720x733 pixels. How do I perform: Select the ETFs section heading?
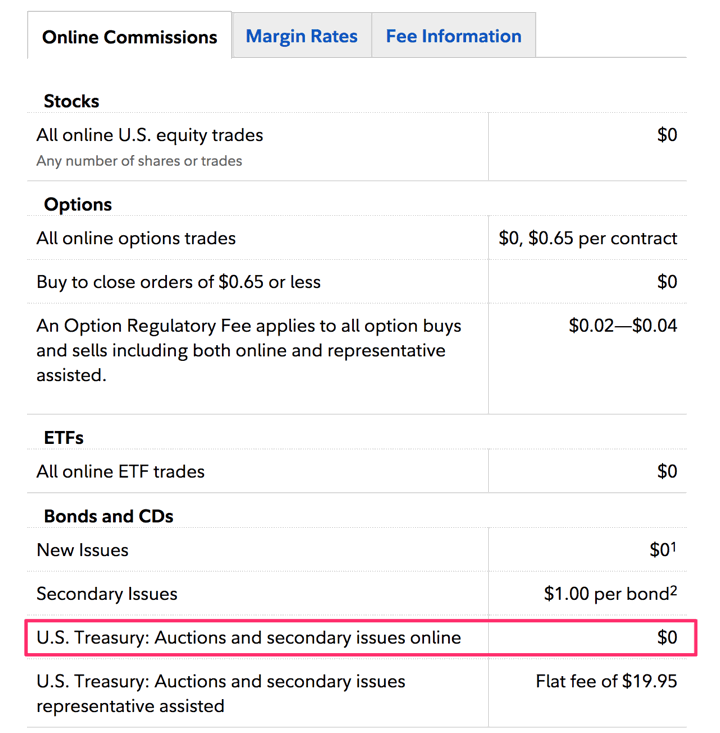coord(64,437)
